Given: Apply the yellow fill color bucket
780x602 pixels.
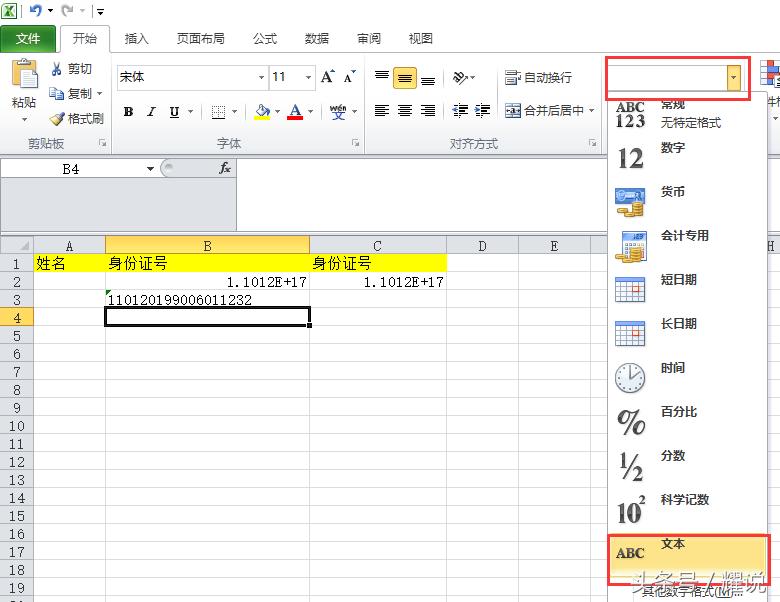Looking at the screenshot, I should 262,112.
